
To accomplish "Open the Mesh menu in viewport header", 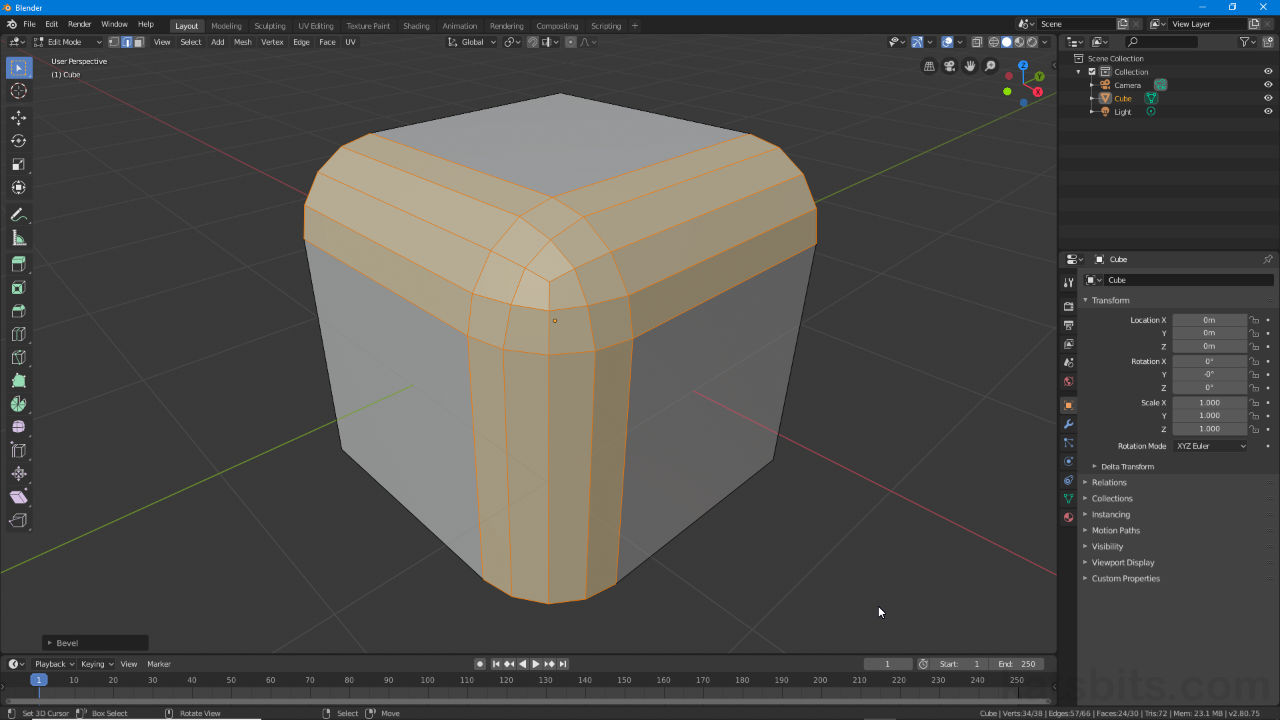I will click(x=243, y=42).
